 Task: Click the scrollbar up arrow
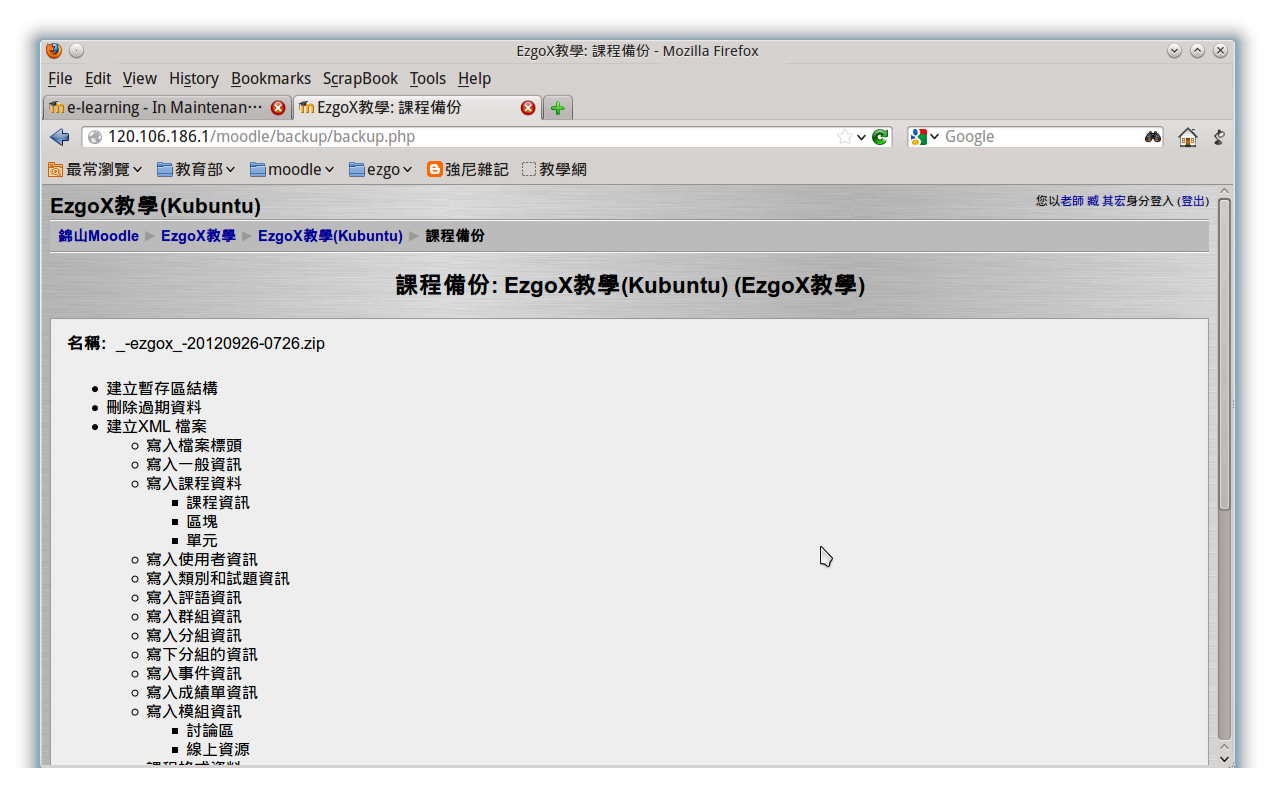1224,191
